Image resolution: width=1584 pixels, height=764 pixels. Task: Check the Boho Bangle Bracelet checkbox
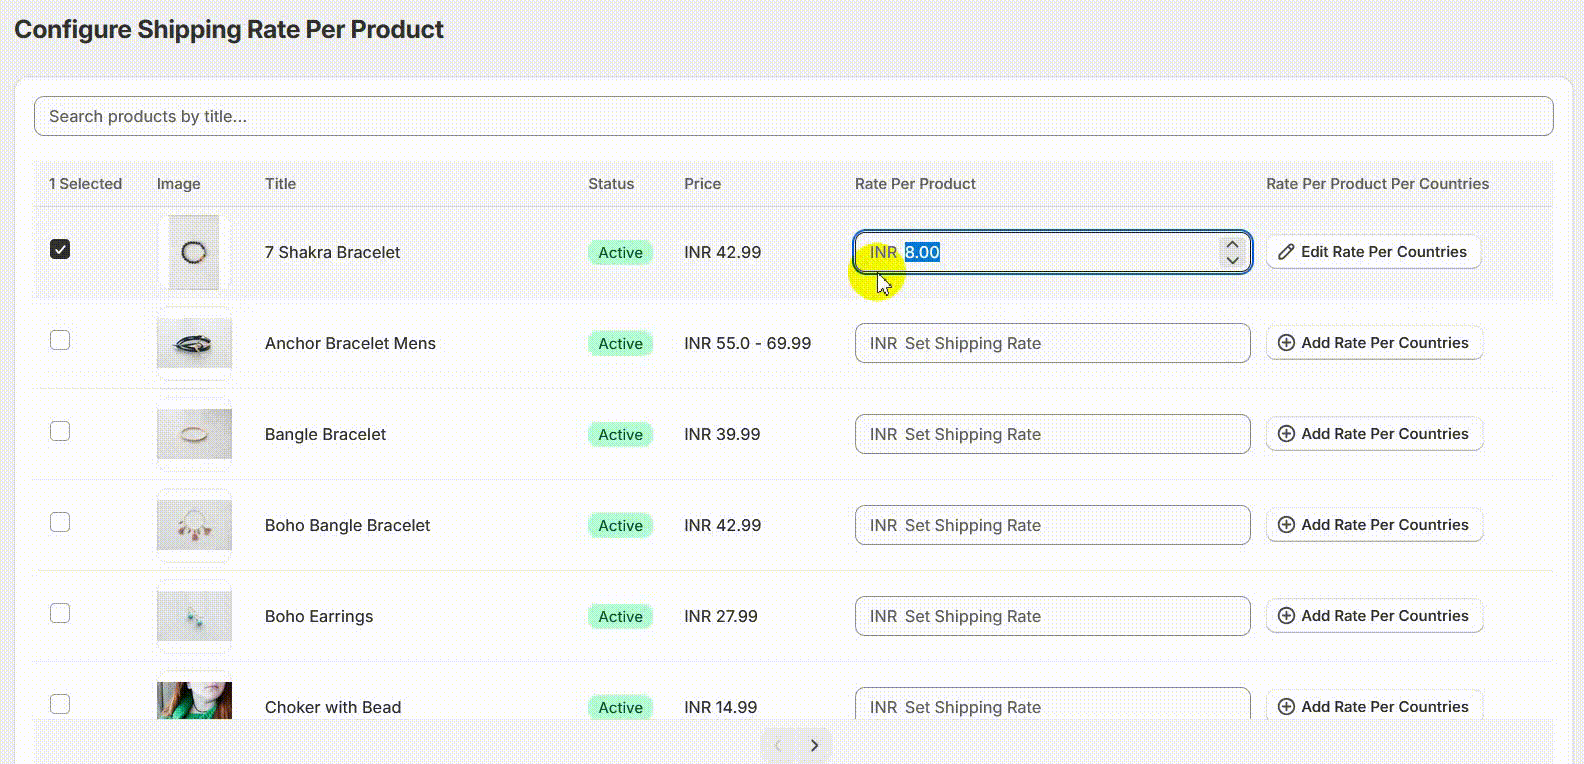click(60, 522)
